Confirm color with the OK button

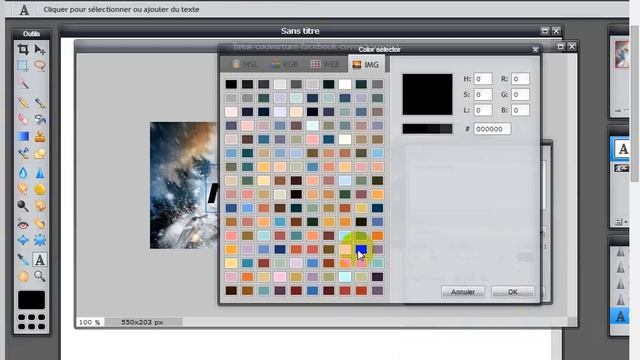513,292
